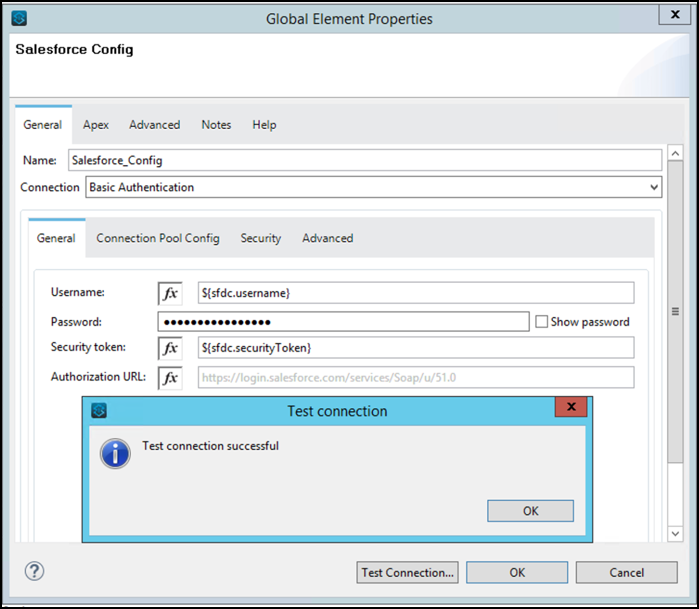Open the connection's Advanced tab
The width and height of the screenshot is (699, 609).
tap(328, 238)
